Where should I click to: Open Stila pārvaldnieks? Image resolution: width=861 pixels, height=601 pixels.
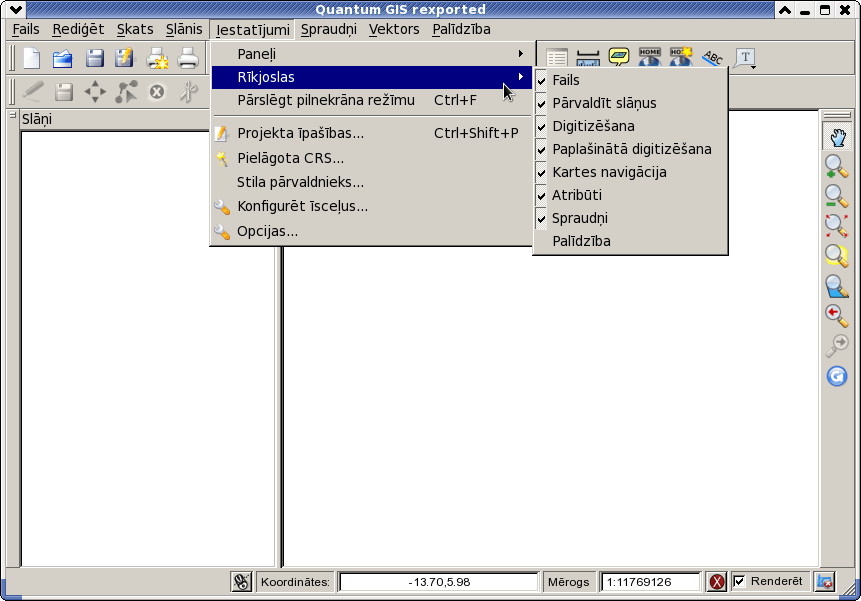tap(372, 182)
